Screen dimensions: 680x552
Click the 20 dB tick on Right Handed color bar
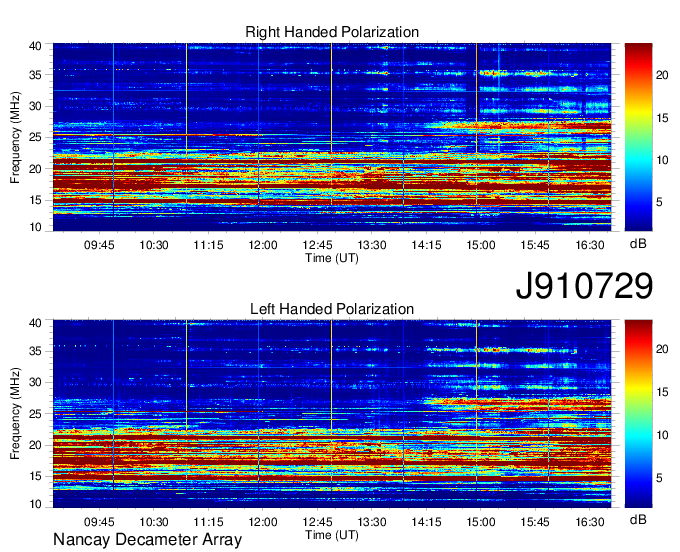coord(662,75)
